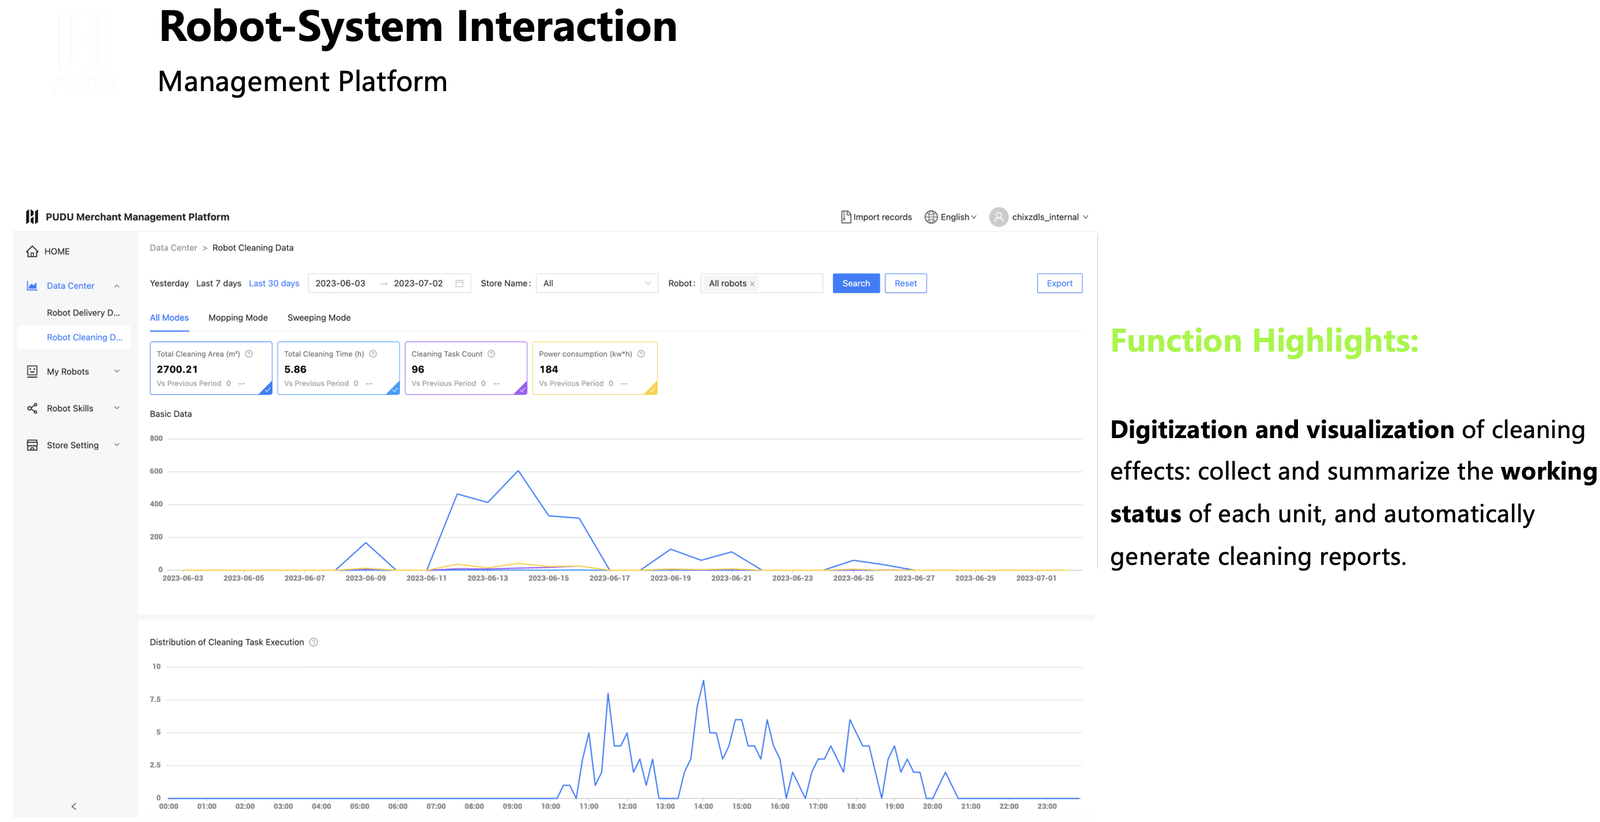Click help icon beside Power consumption
This screenshot has height=822, width=1600.
pyautogui.click(x=641, y=354)
